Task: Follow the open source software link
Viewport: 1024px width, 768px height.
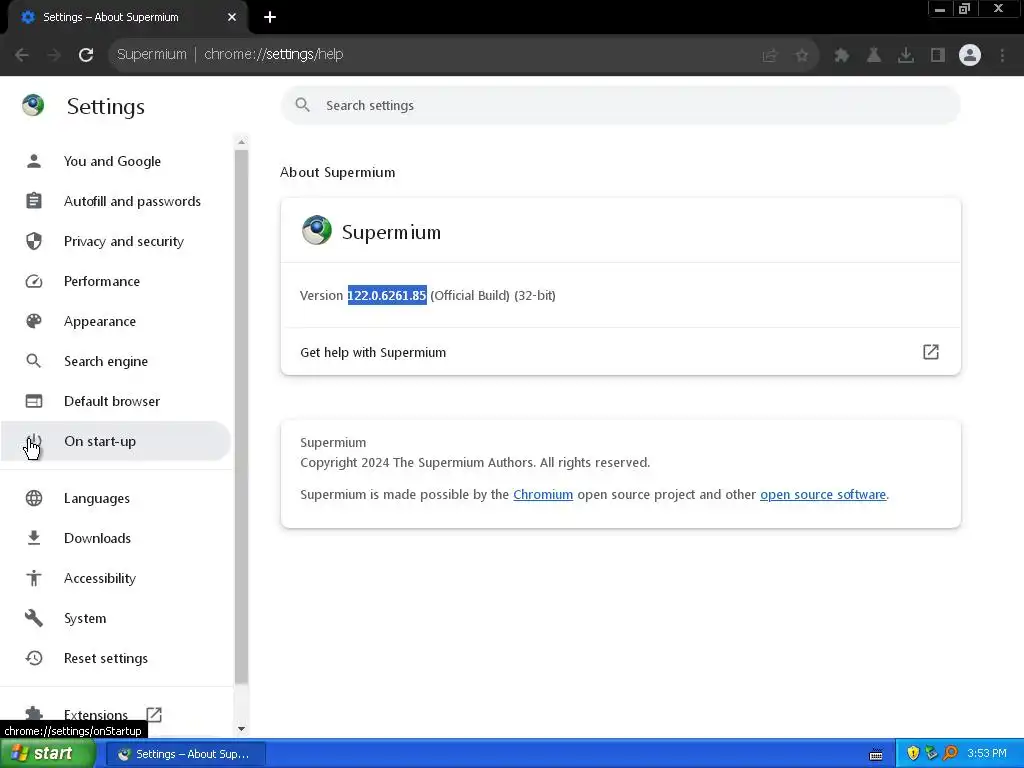Action: click(823, 494)
